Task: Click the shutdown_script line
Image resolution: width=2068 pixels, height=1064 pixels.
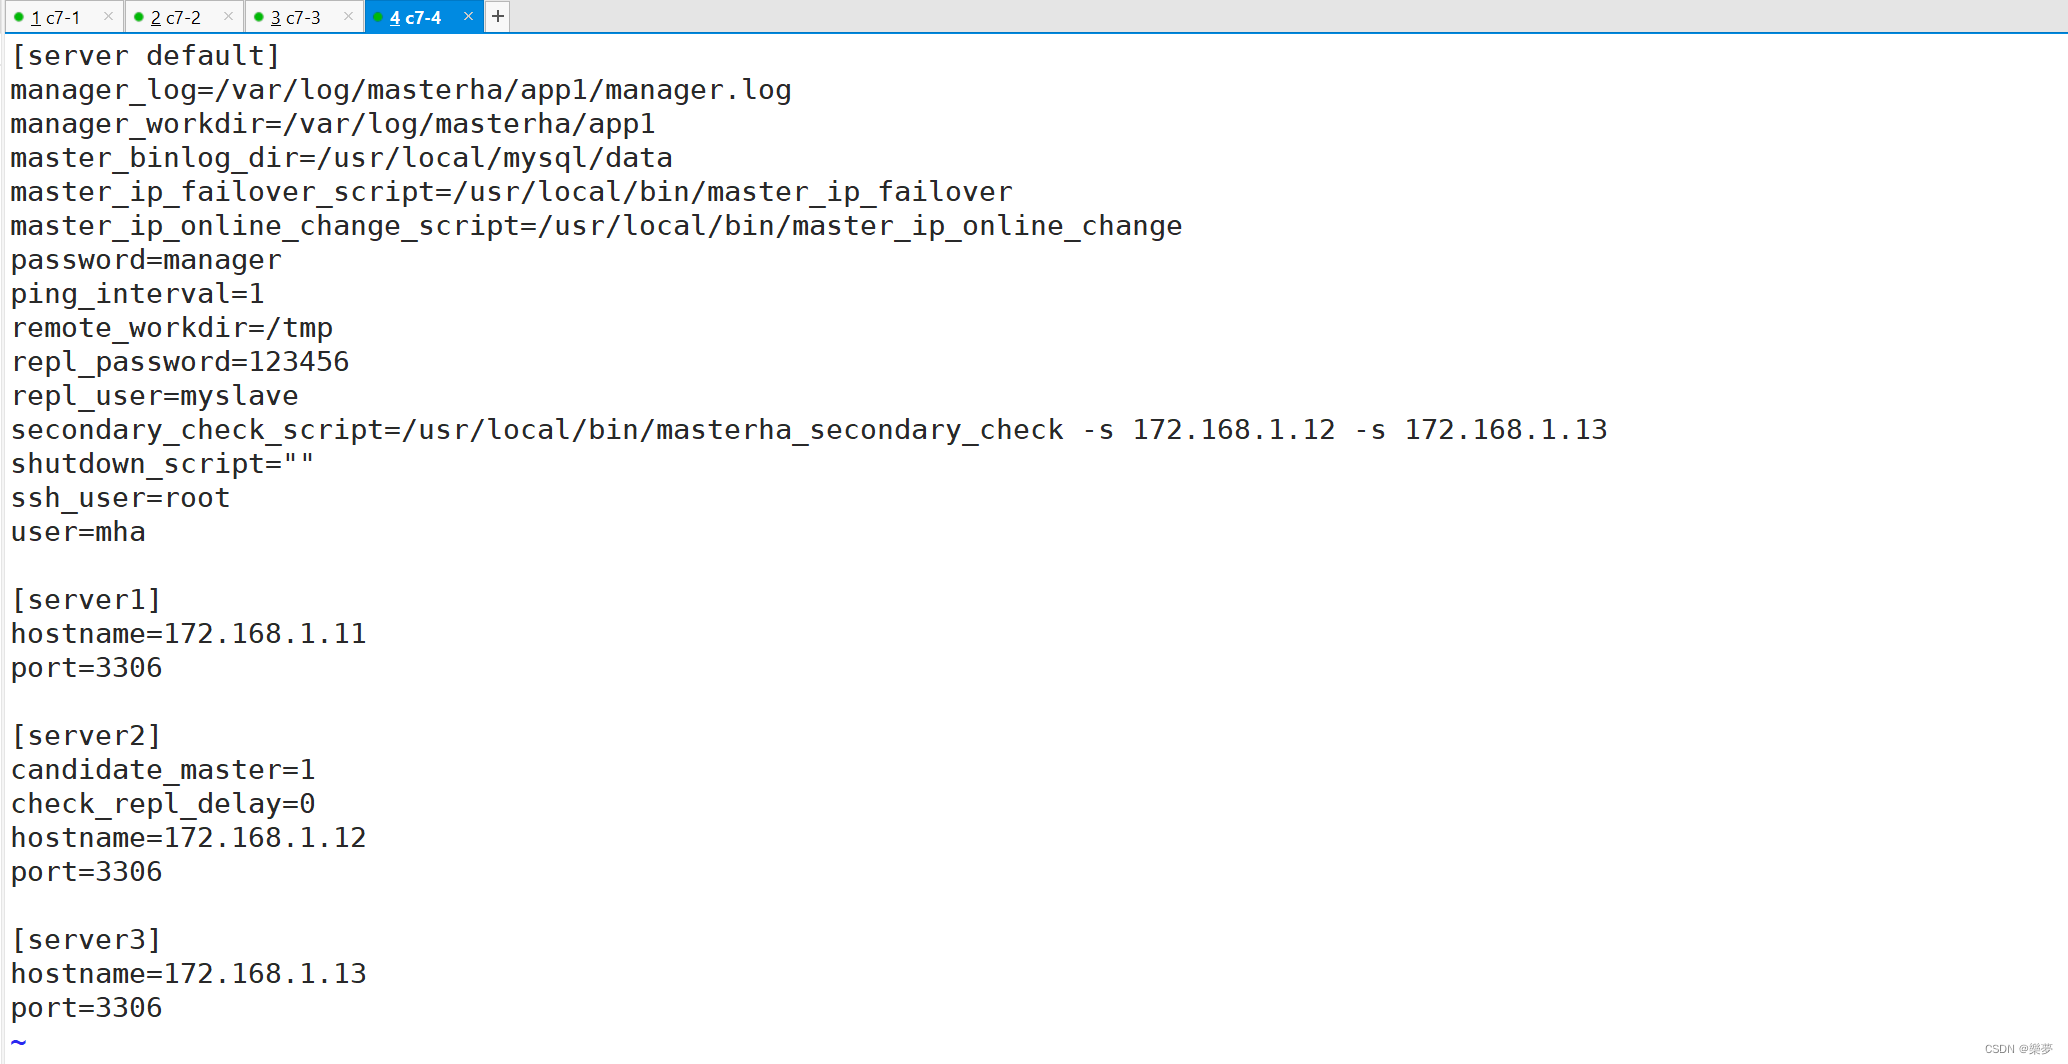Action: pyautogui.click(x=161, y=463)
